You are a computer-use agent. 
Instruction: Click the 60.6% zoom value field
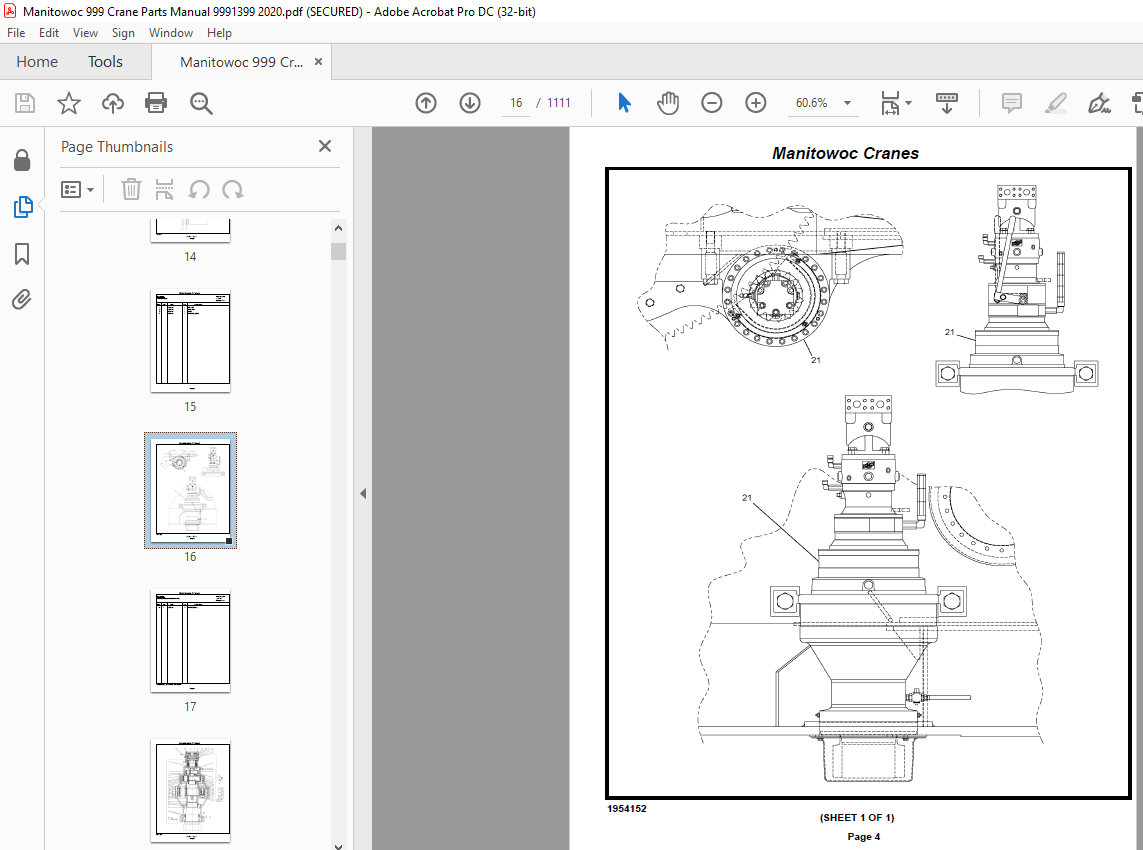pyautogui.click(x=811, y=103)
